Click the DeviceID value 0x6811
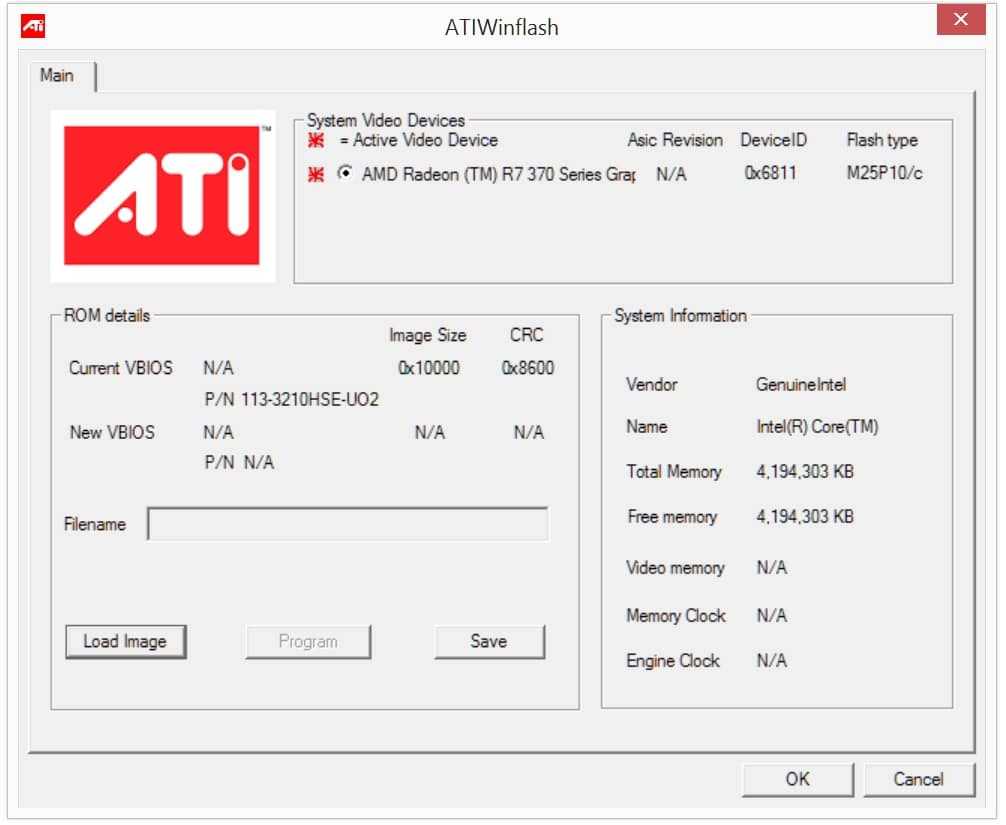 771,173
